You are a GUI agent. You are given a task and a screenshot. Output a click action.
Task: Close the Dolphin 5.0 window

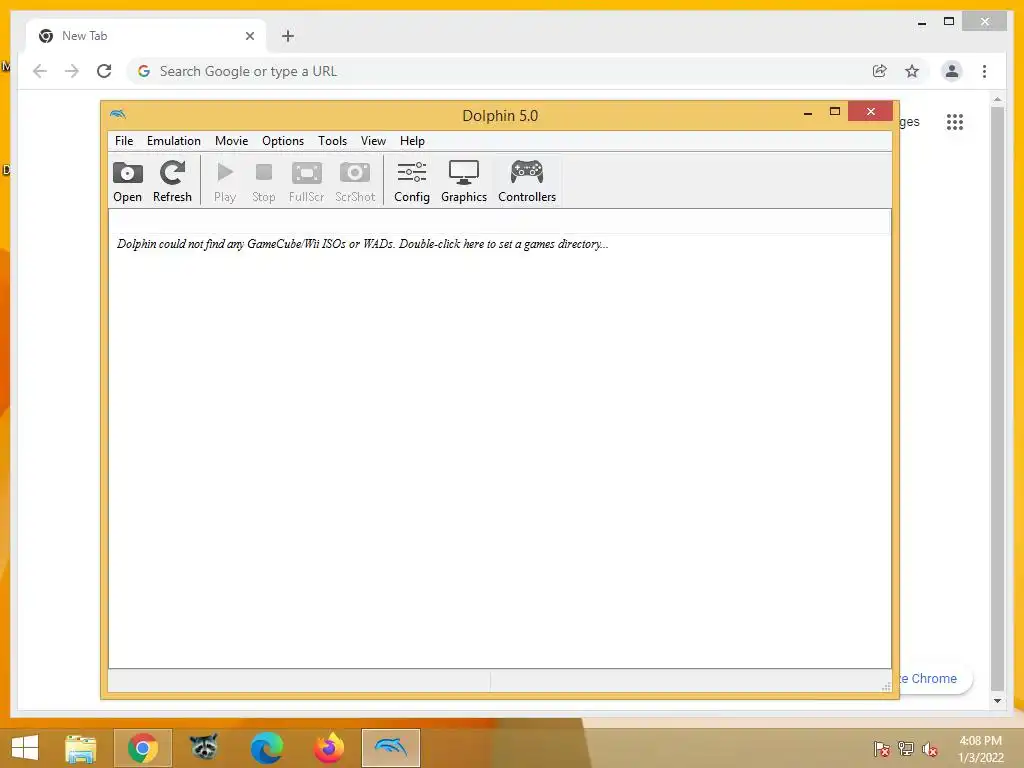871,112
